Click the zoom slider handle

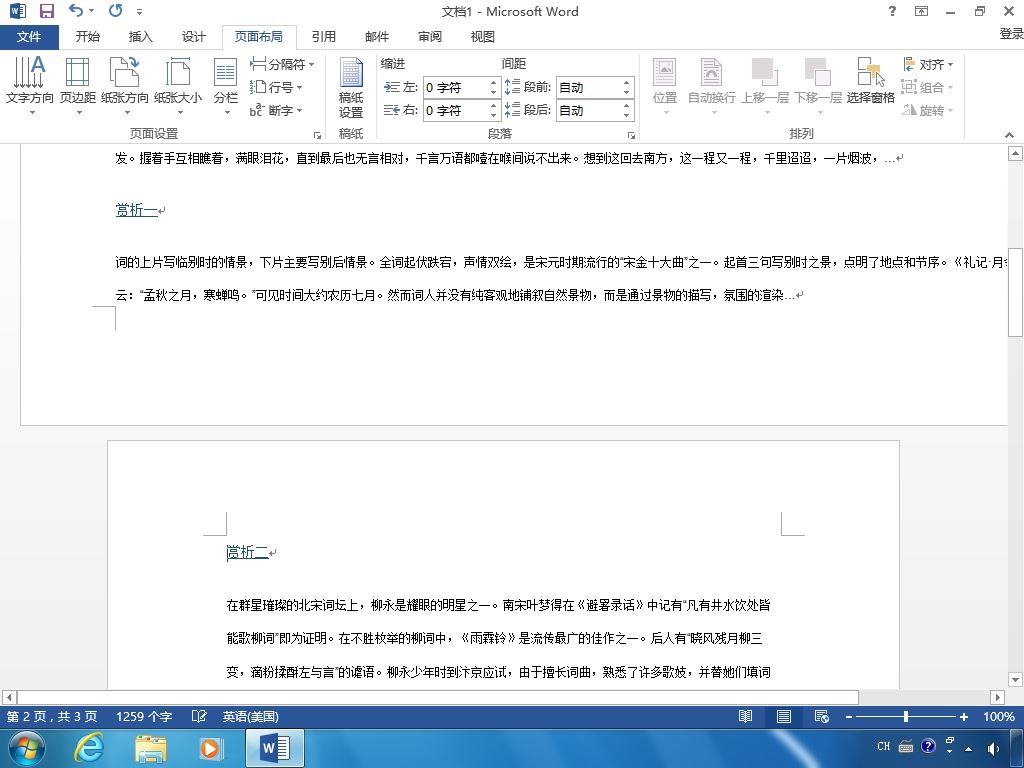(906, 716)
